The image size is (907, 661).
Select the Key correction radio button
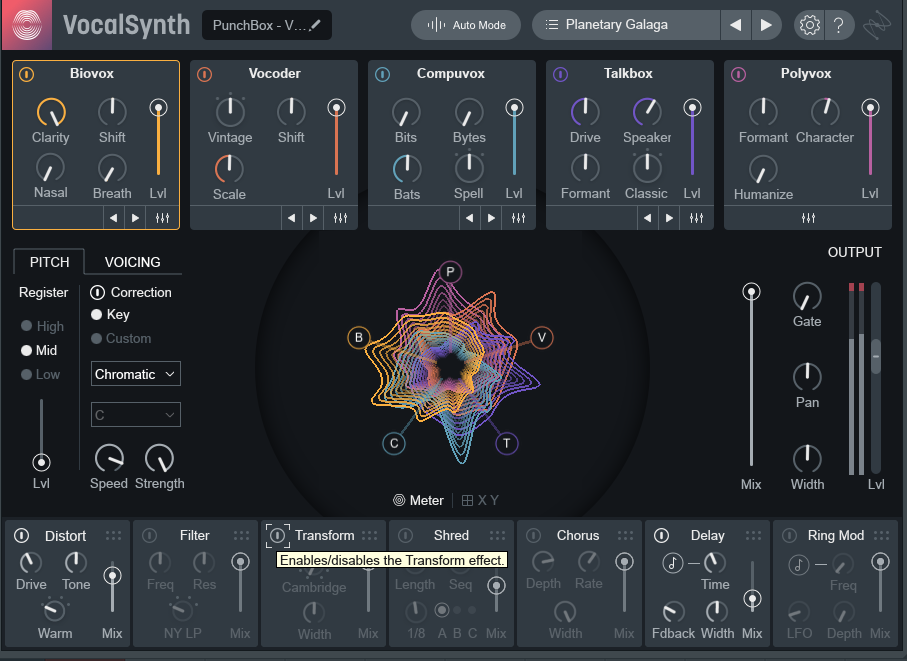97,314
